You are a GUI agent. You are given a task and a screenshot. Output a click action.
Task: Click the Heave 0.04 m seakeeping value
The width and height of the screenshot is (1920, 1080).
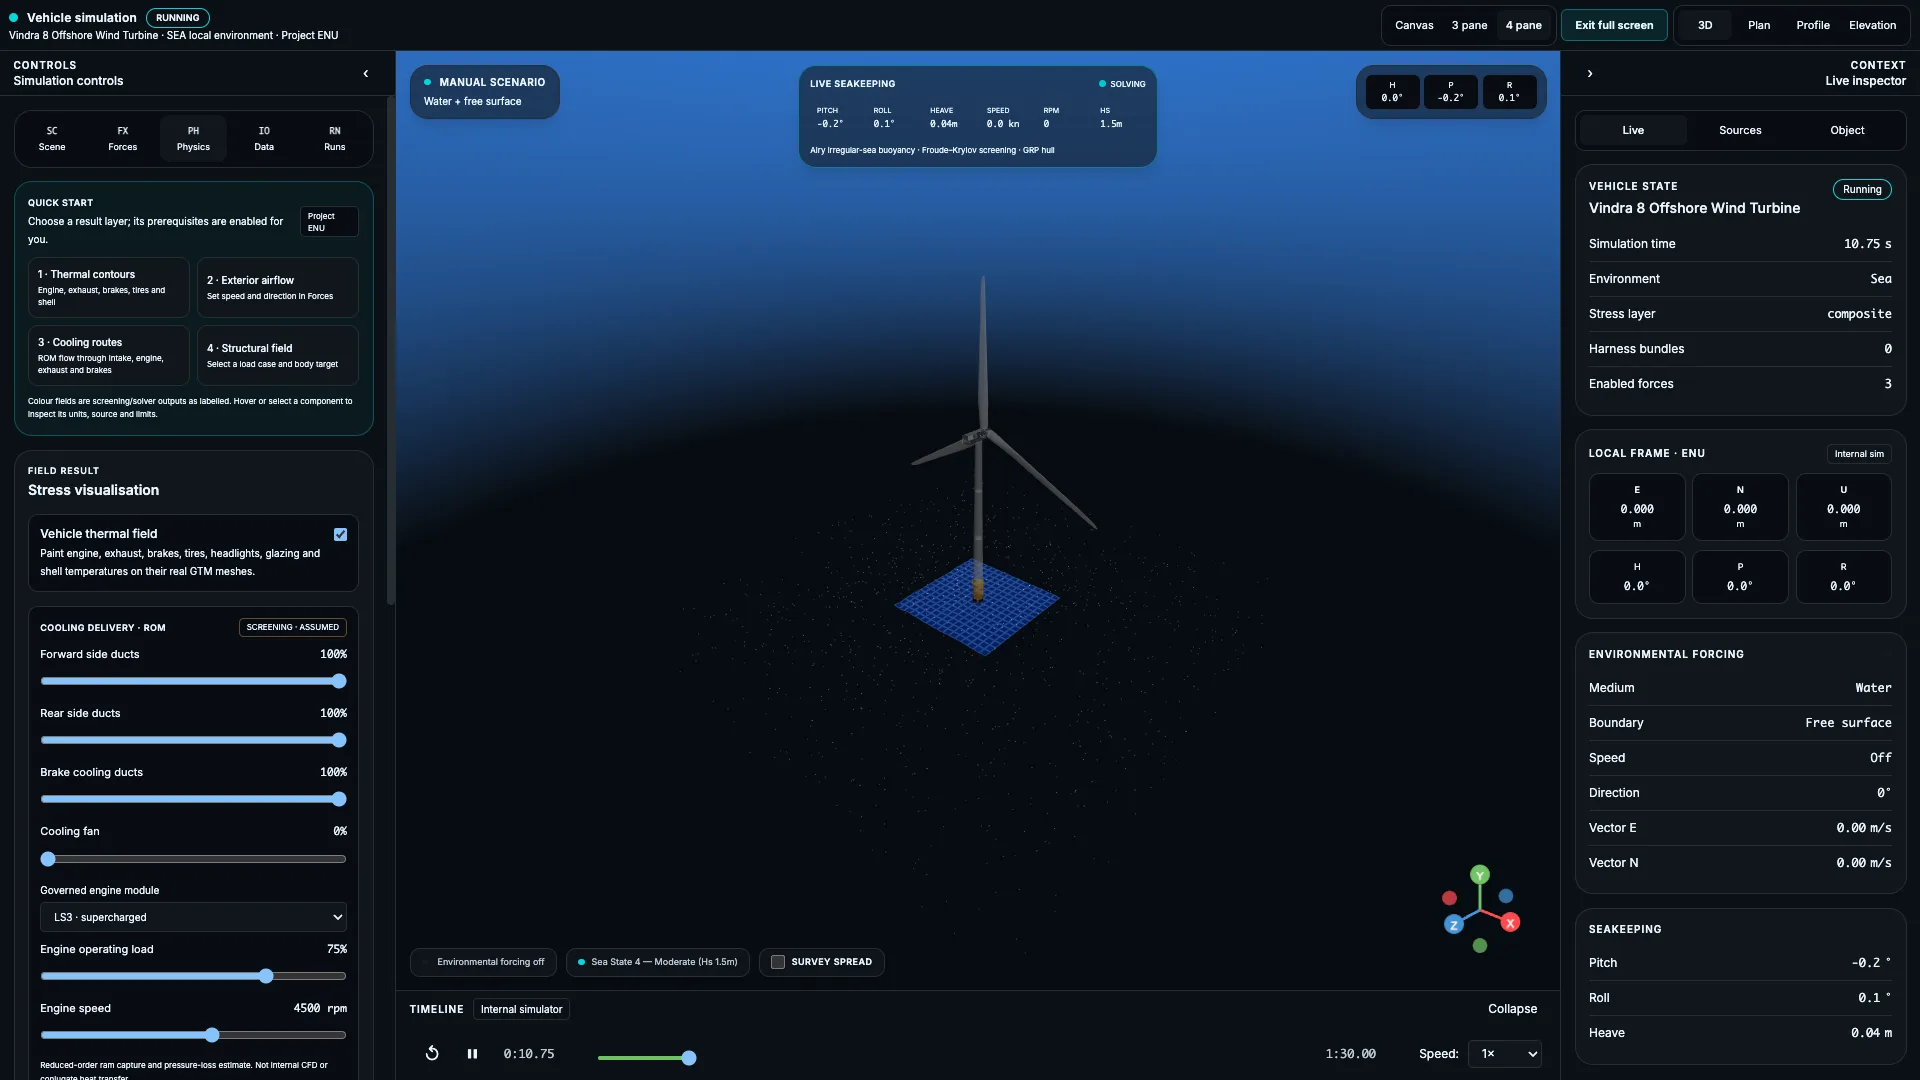(1871, 1033)
